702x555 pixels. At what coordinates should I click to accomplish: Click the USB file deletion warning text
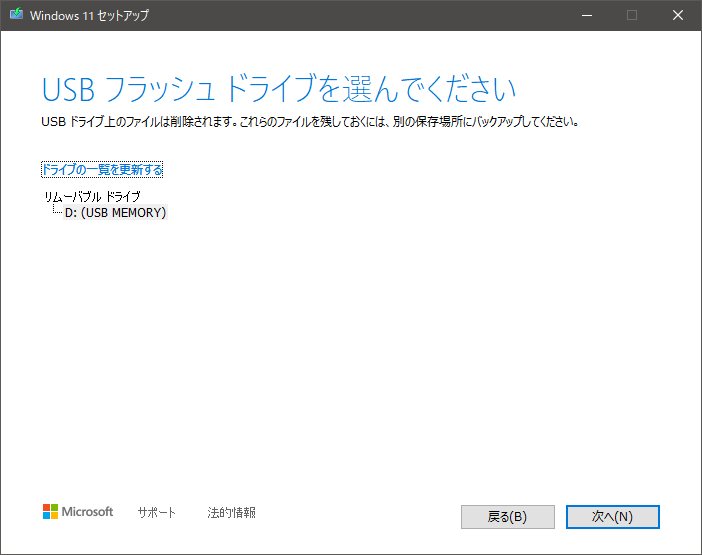tap(310, 122)
